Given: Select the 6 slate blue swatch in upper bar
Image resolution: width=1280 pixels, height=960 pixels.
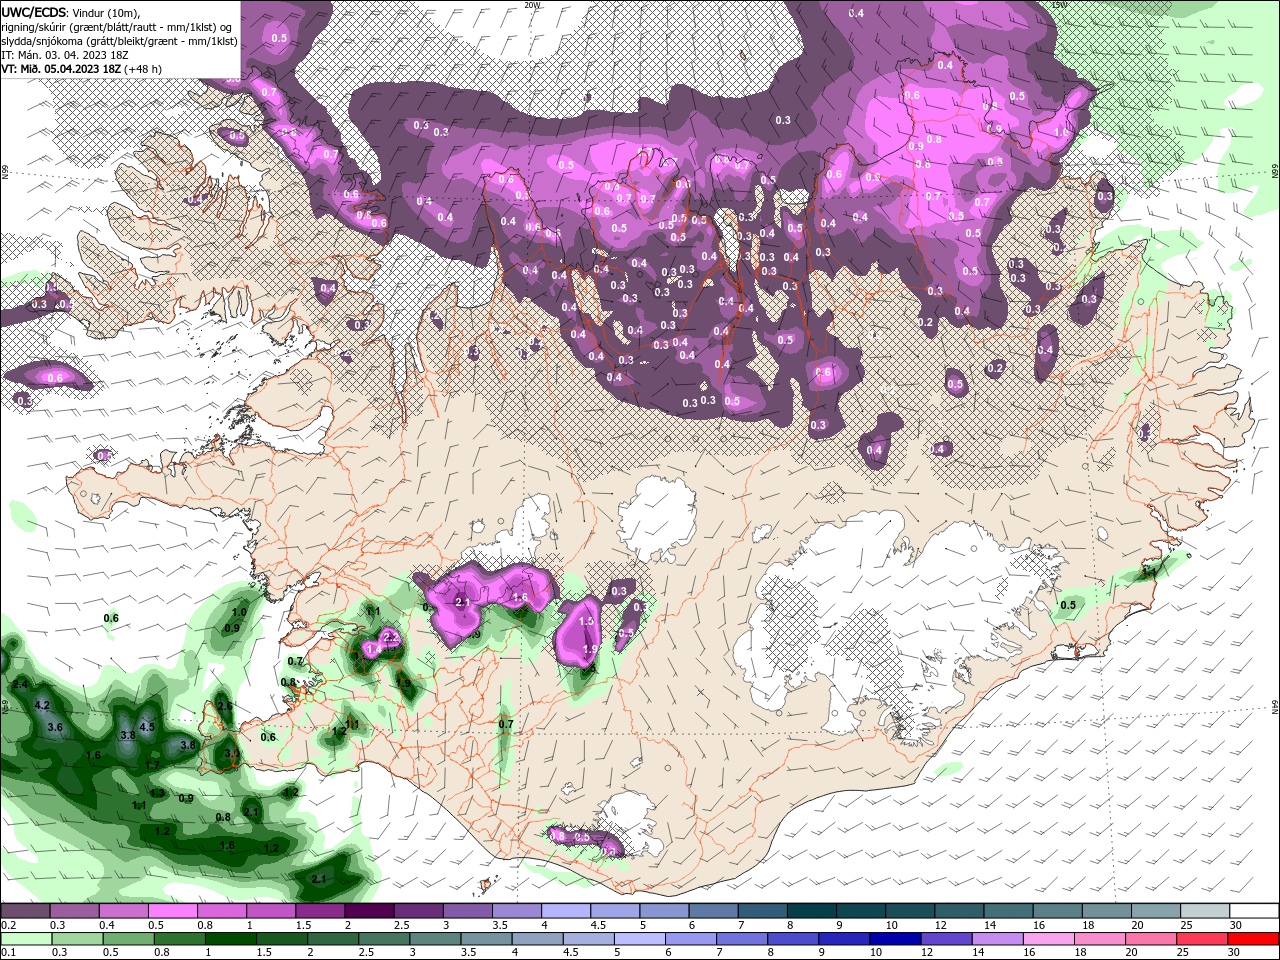Looking at the screenshot, I should (714, 911).
